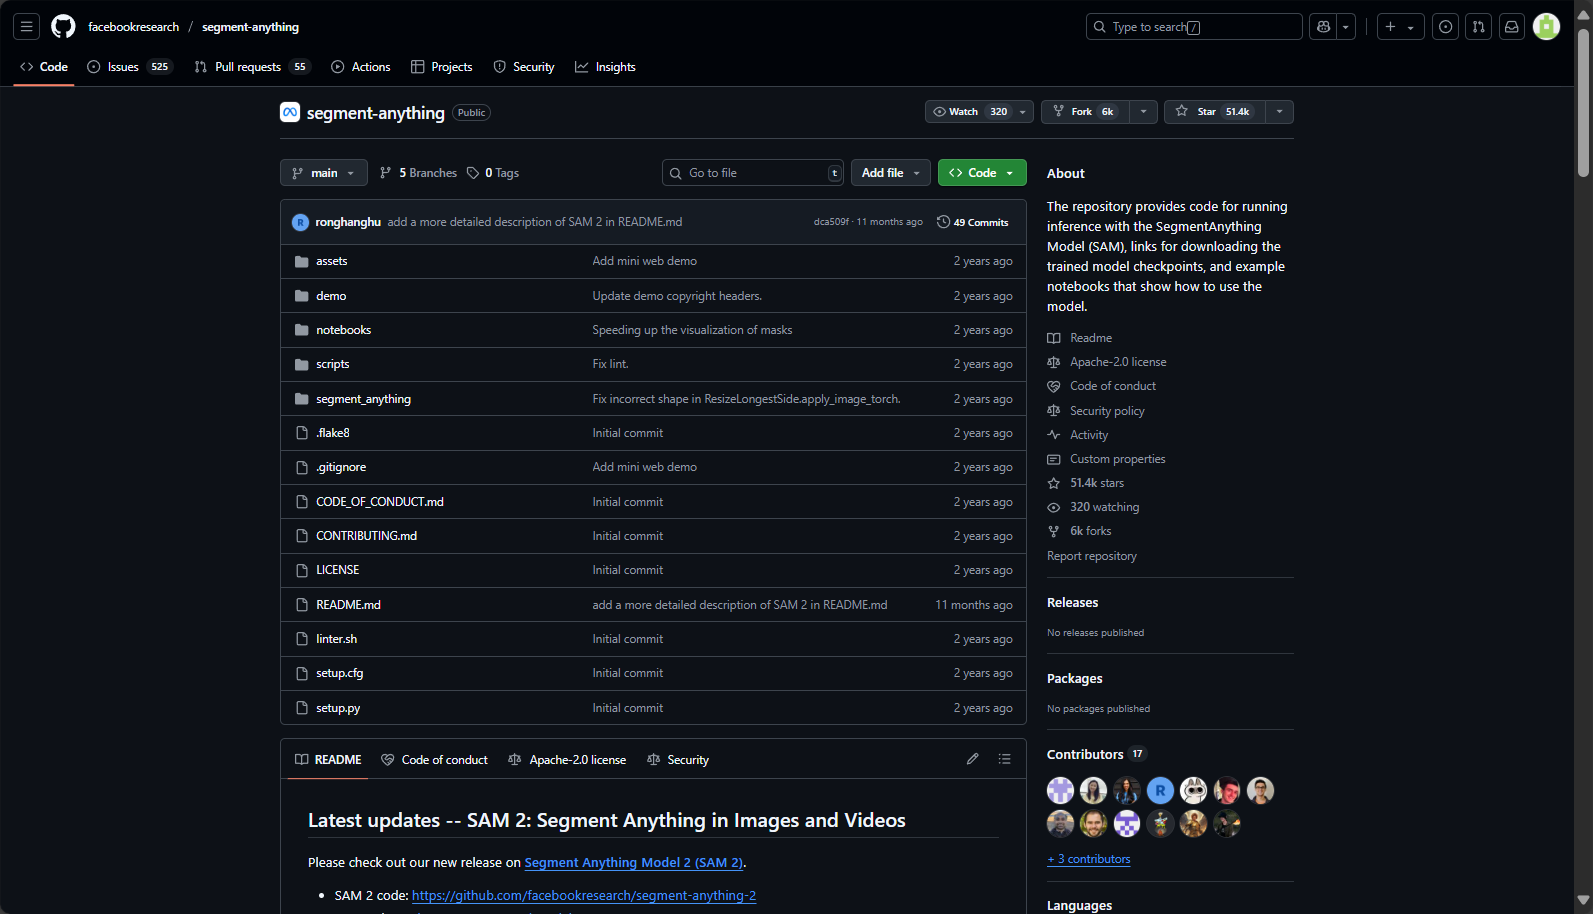This screenshot has width=1593, height=914.
Task: View 5 Branches link
Action: [419, 173]
